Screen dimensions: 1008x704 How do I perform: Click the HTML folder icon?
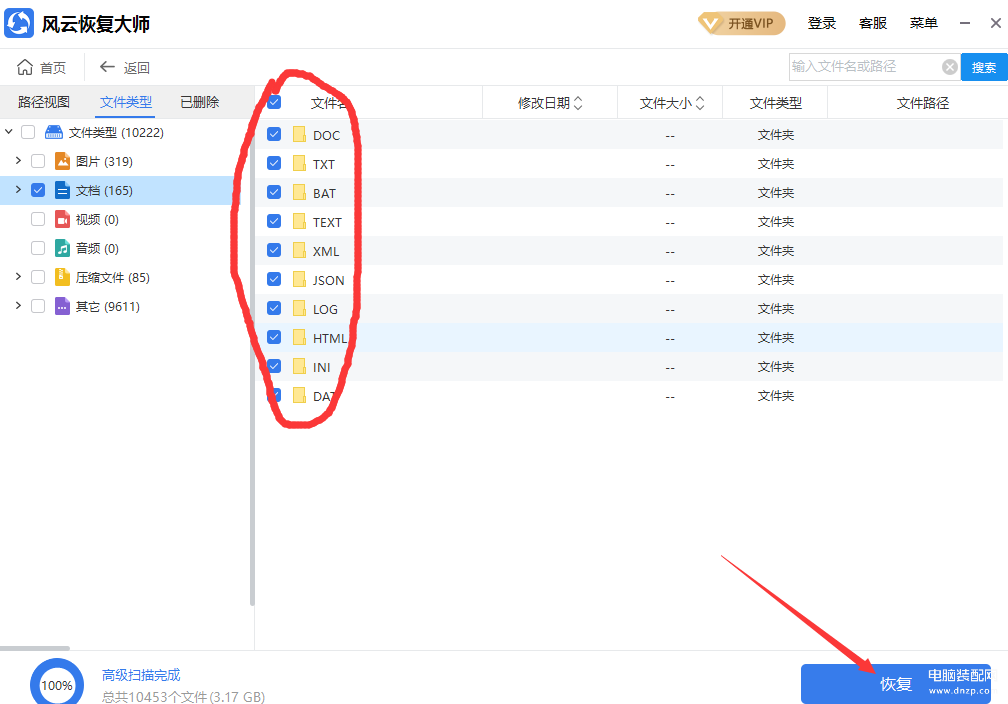pyautogui.click(x=299, y=337)
